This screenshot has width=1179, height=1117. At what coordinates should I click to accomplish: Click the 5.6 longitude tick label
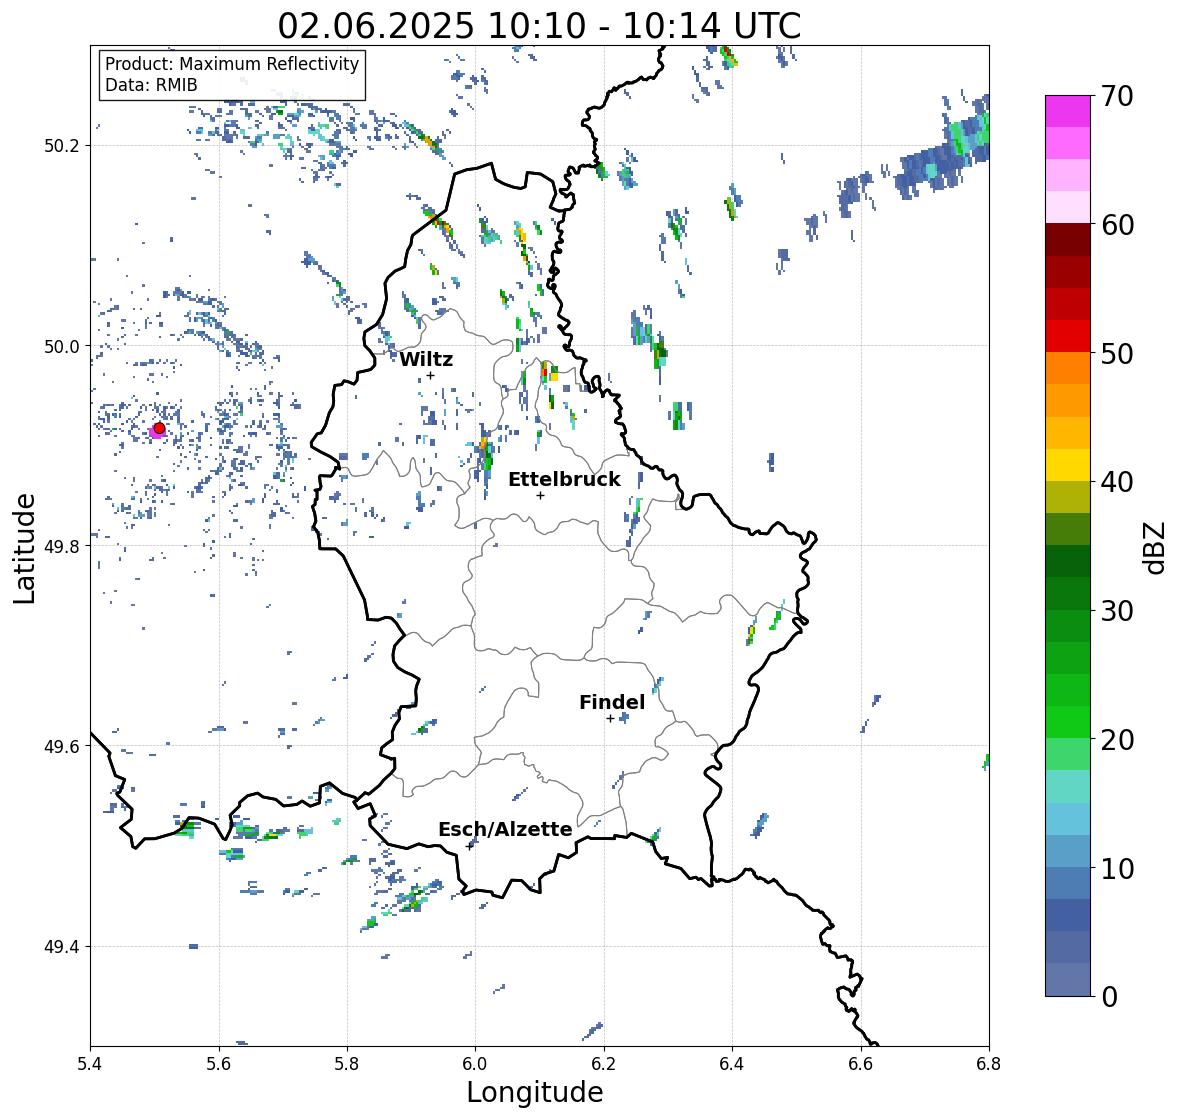point(219,1064)
